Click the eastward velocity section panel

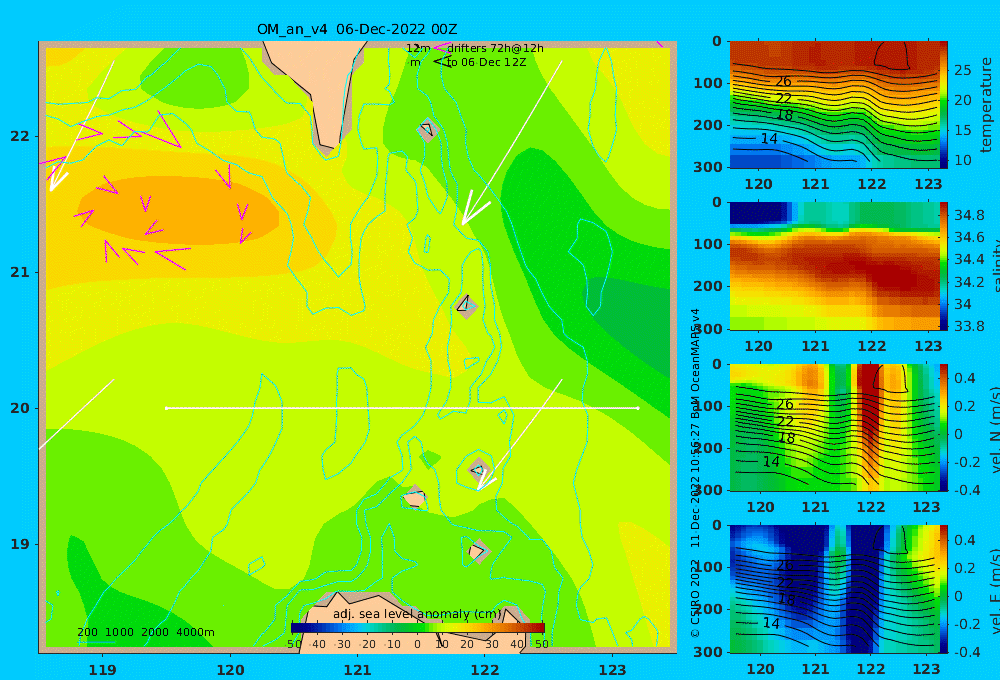pyautogui.click(x=834, y=589)
